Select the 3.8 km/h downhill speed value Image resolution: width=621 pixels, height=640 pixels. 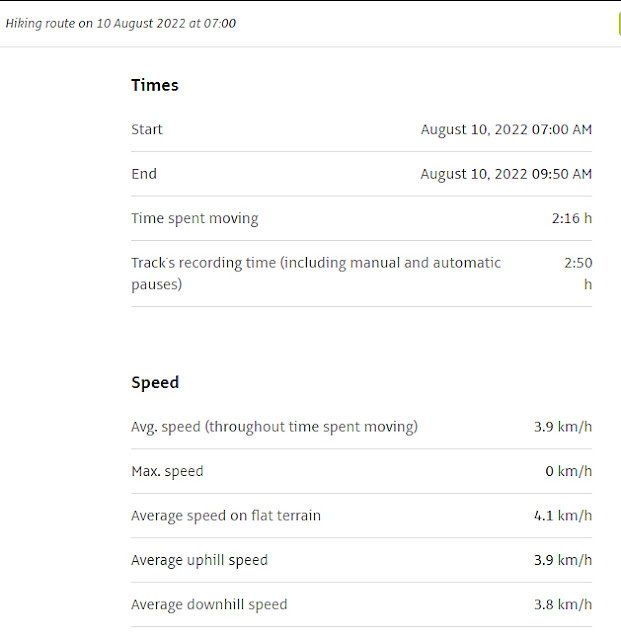click(x=563, y=604)
